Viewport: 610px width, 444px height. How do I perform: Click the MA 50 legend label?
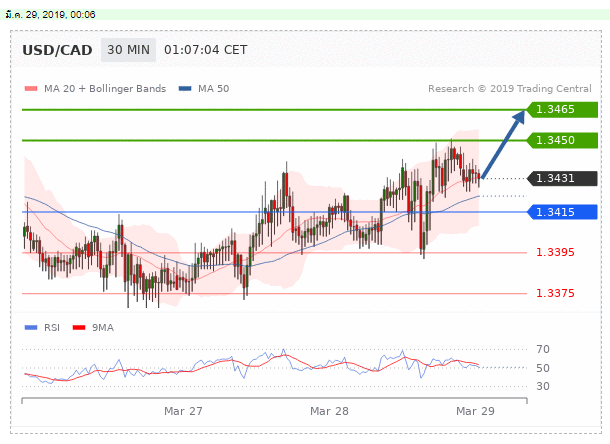[214, 89]
